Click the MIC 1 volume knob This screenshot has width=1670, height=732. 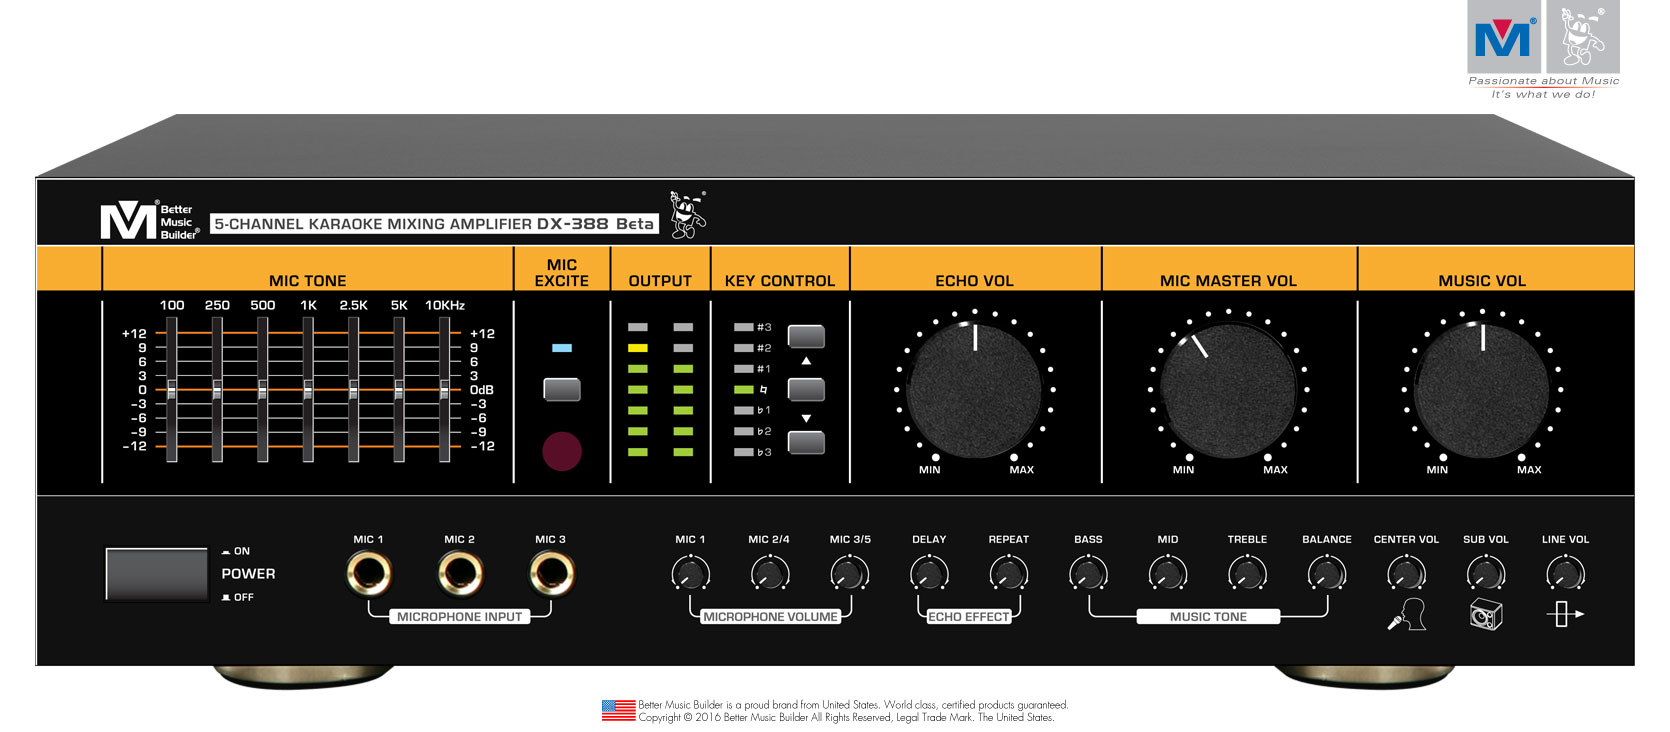[690, 574]
